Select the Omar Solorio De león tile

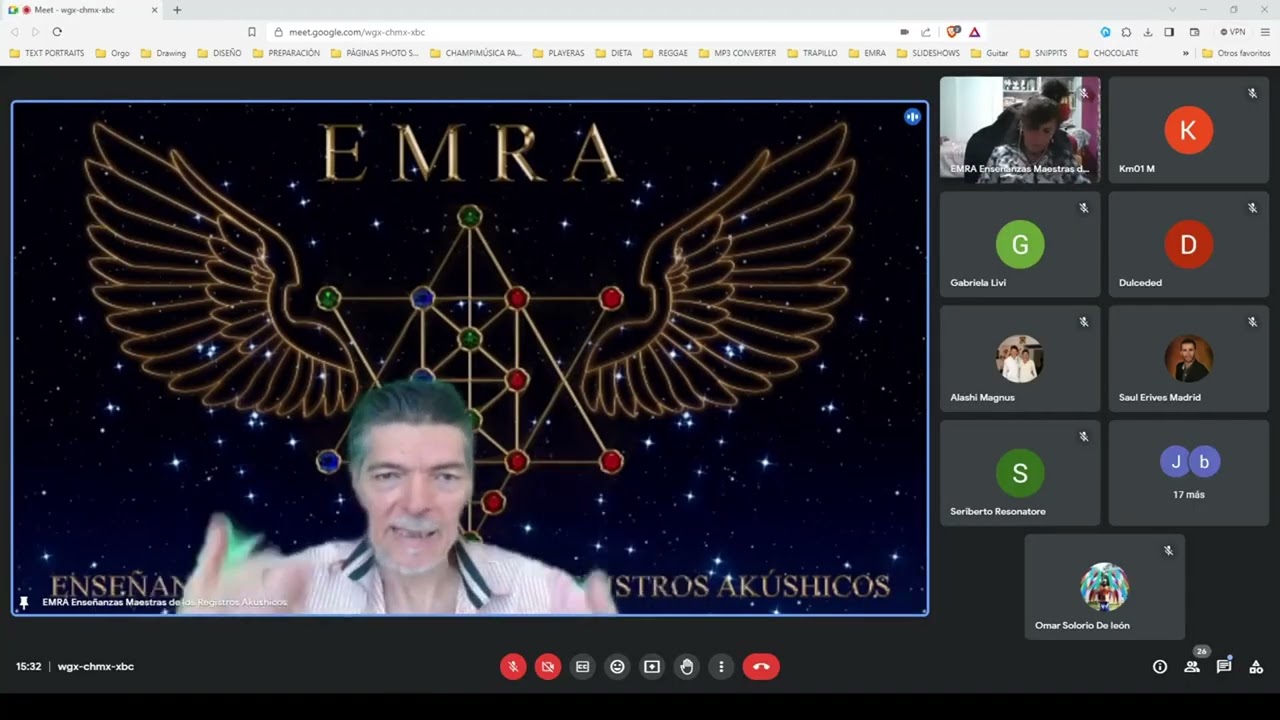tap(1105, 587)
